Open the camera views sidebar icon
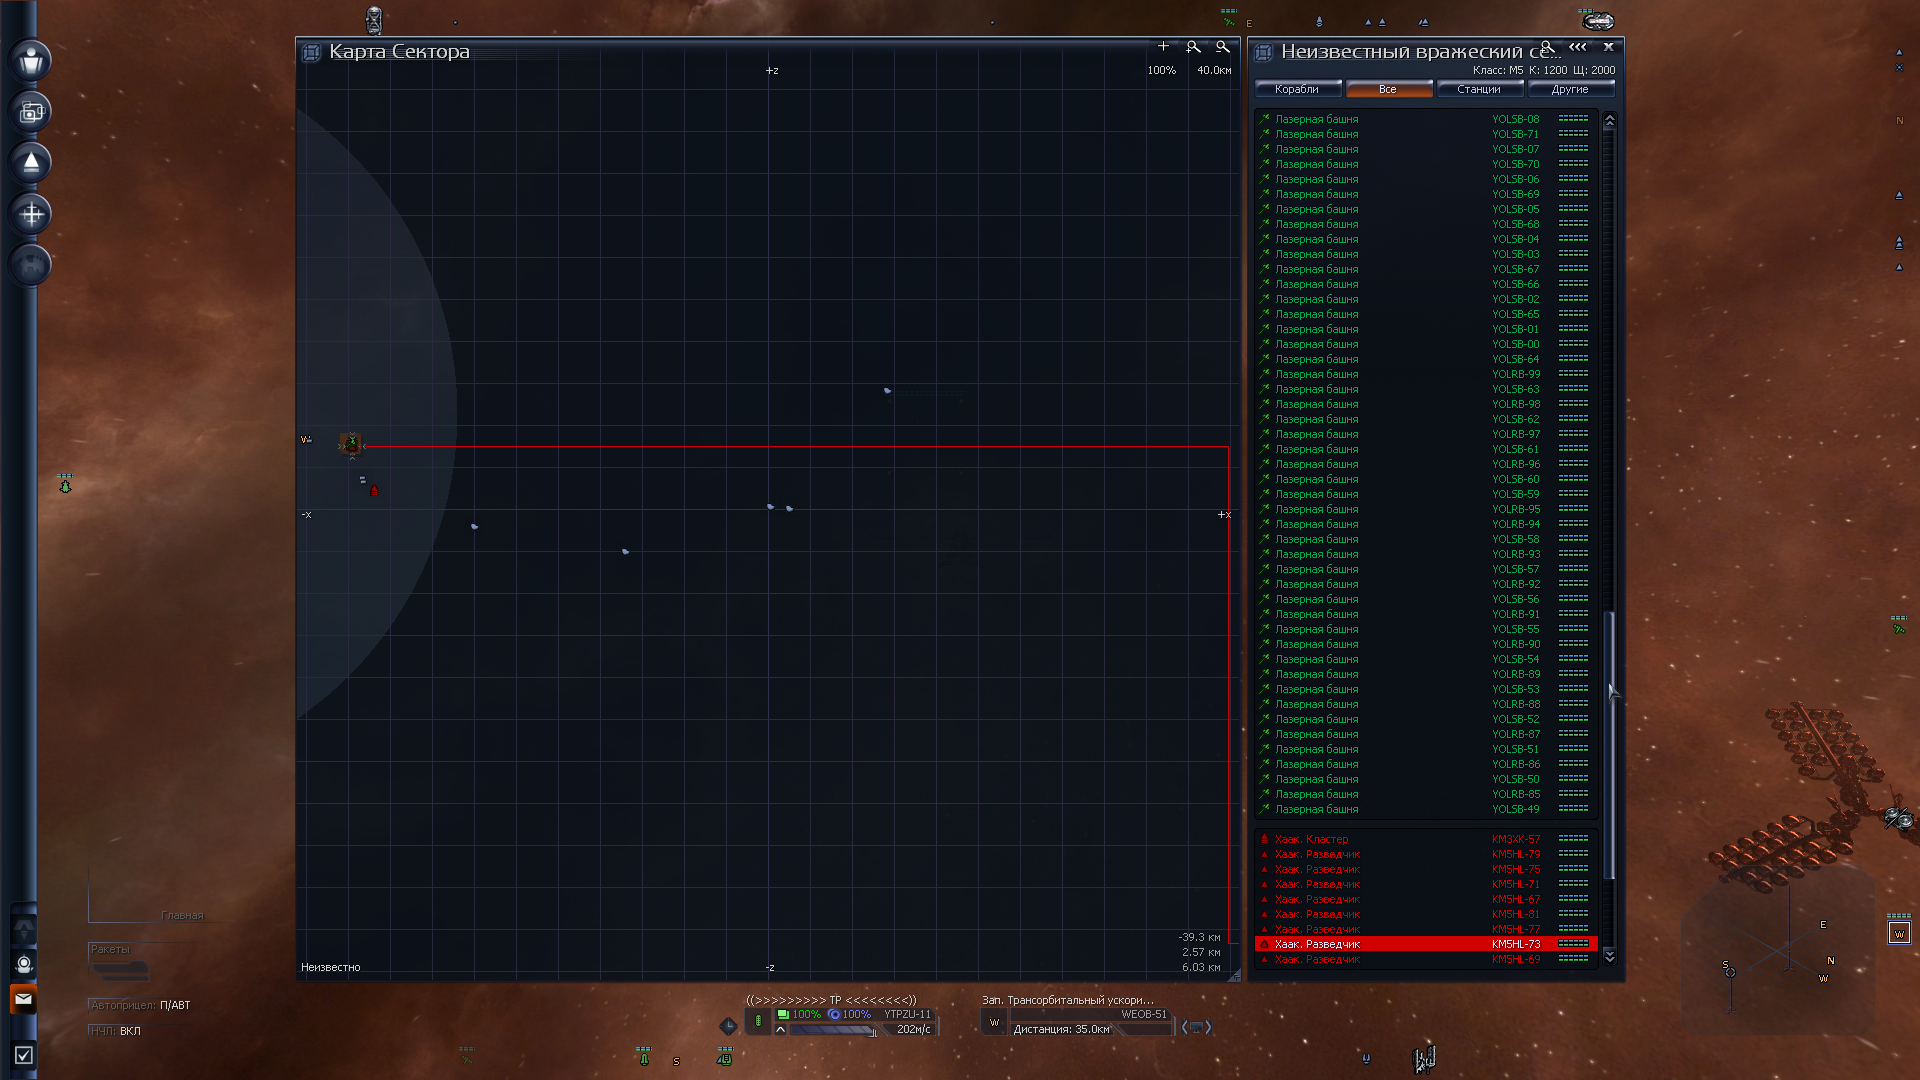This screenshot has height=1080, width=1920. click(31, 112)
